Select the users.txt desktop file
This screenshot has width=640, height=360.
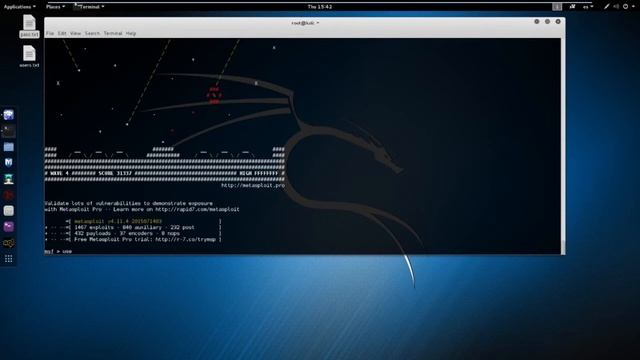(x=29, y=56)
